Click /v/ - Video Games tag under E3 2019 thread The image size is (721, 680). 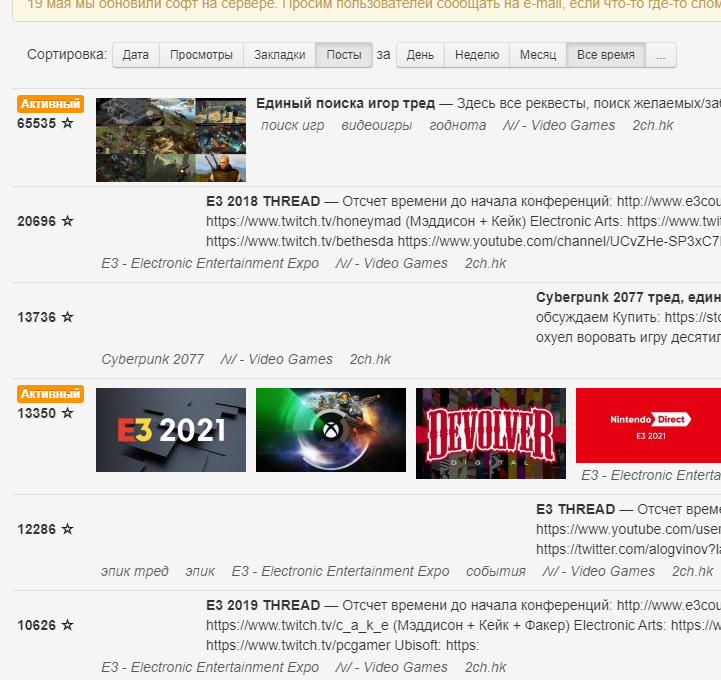[x=391, y=668]
